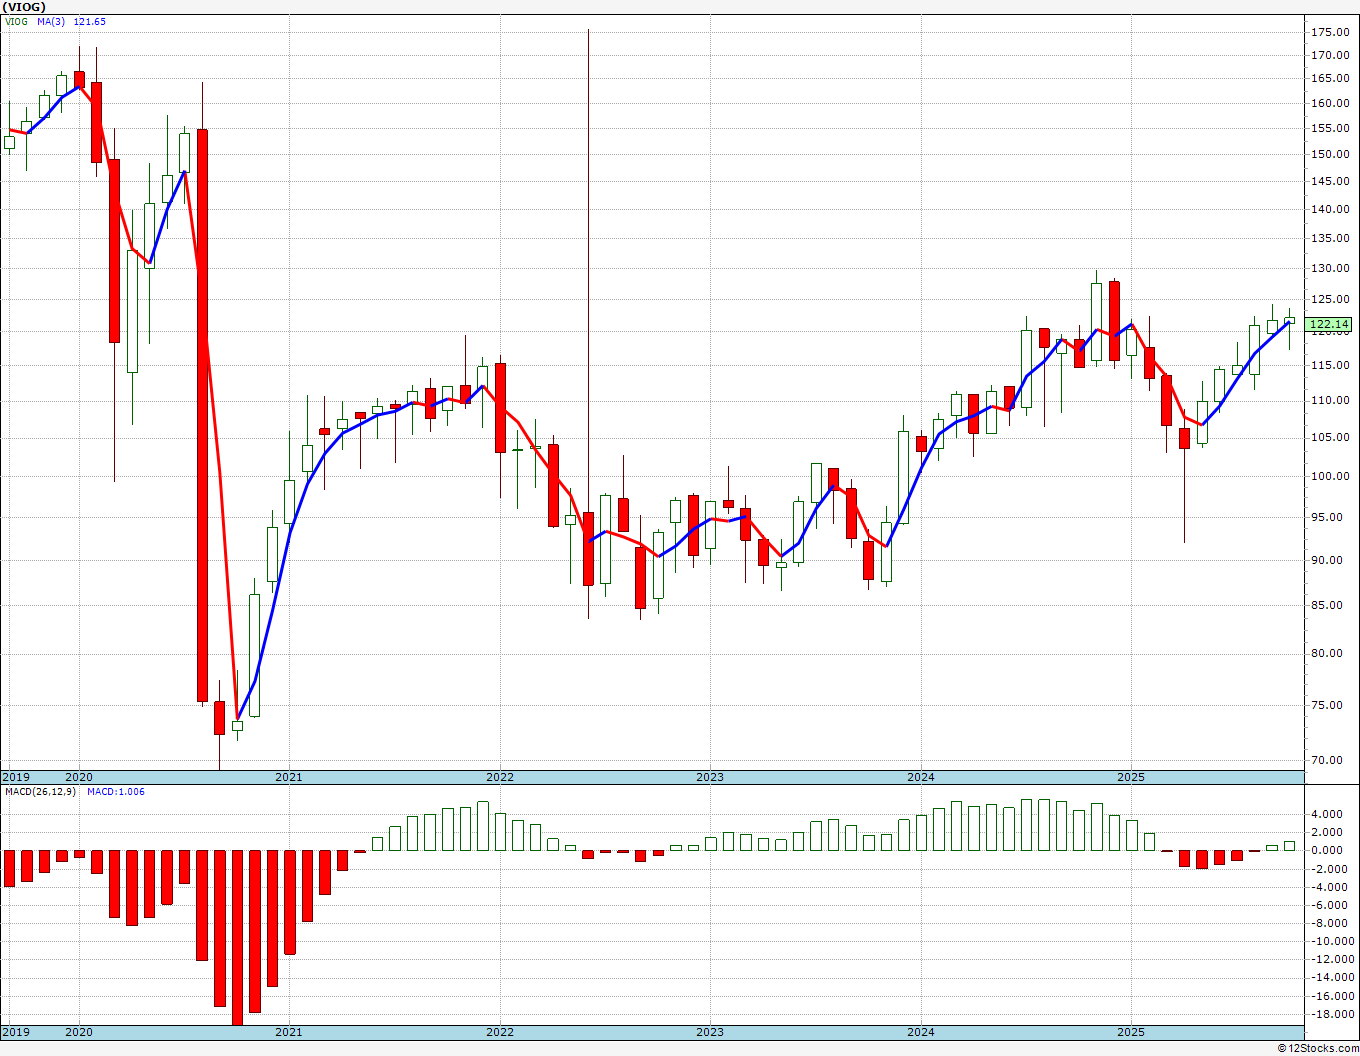This screenshot has width=1360, height=1056.
Task: Click 2022 on the price chart time axis
Action: click(x=499, y=777)
